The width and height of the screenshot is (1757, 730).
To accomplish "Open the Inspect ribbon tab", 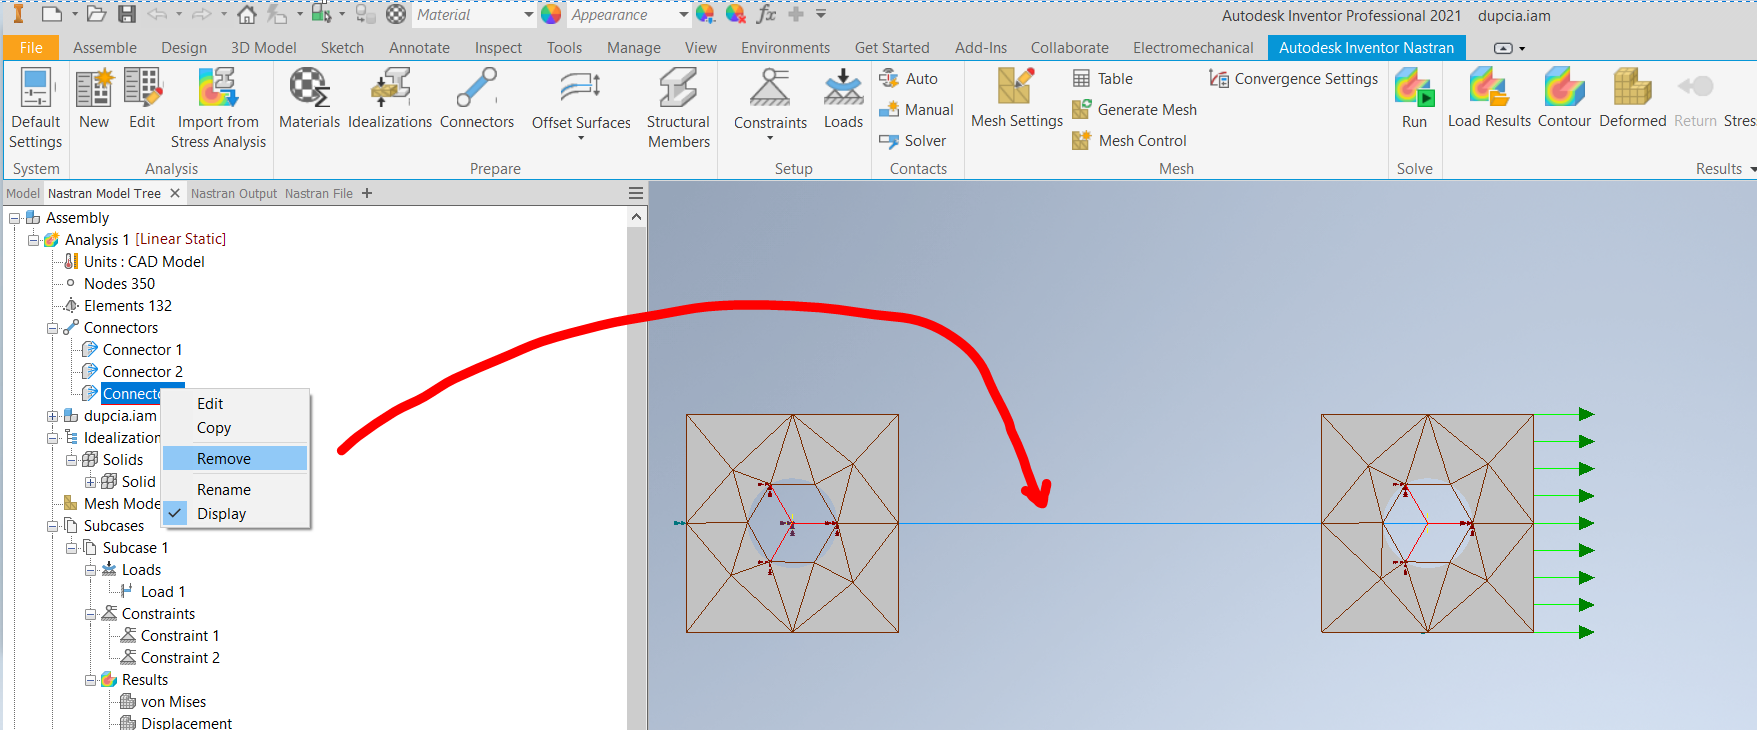I will tap(498, 48).
